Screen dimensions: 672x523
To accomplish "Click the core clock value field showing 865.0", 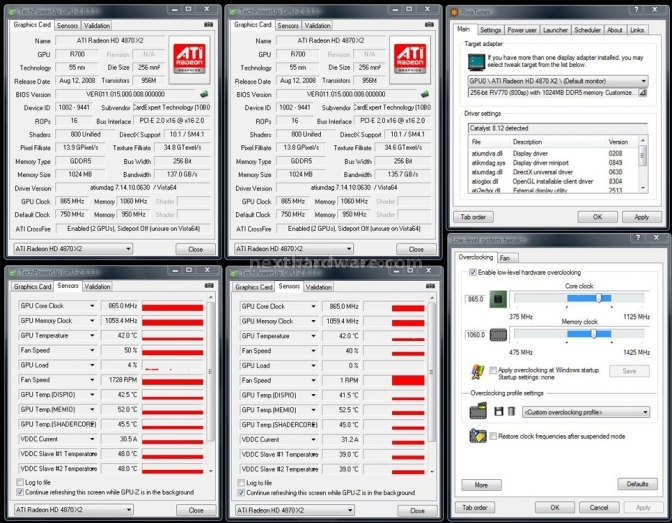I will (475, 299).
